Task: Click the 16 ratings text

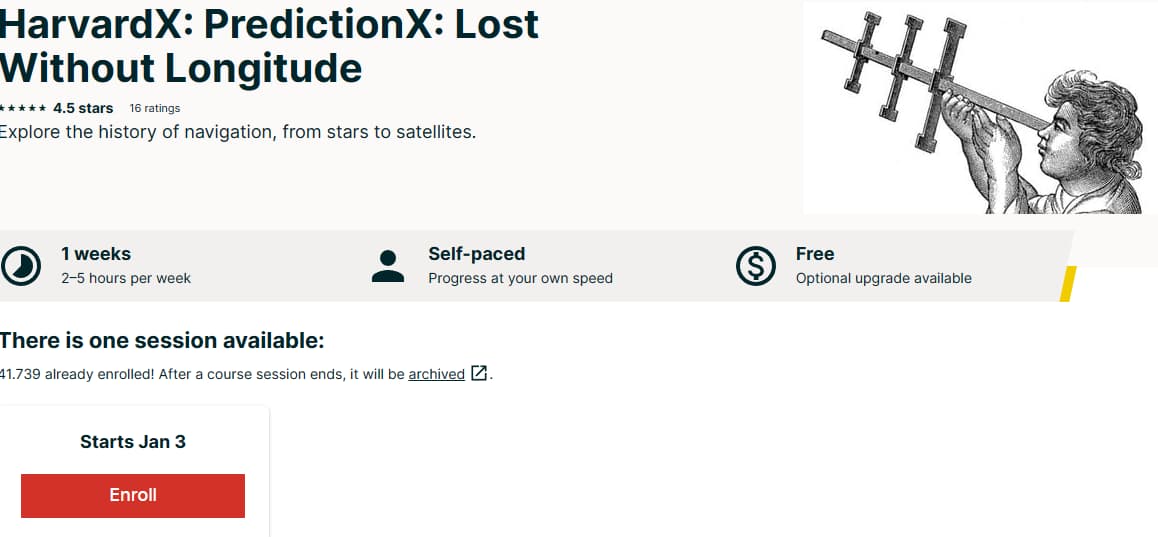Action: (155, 108)
